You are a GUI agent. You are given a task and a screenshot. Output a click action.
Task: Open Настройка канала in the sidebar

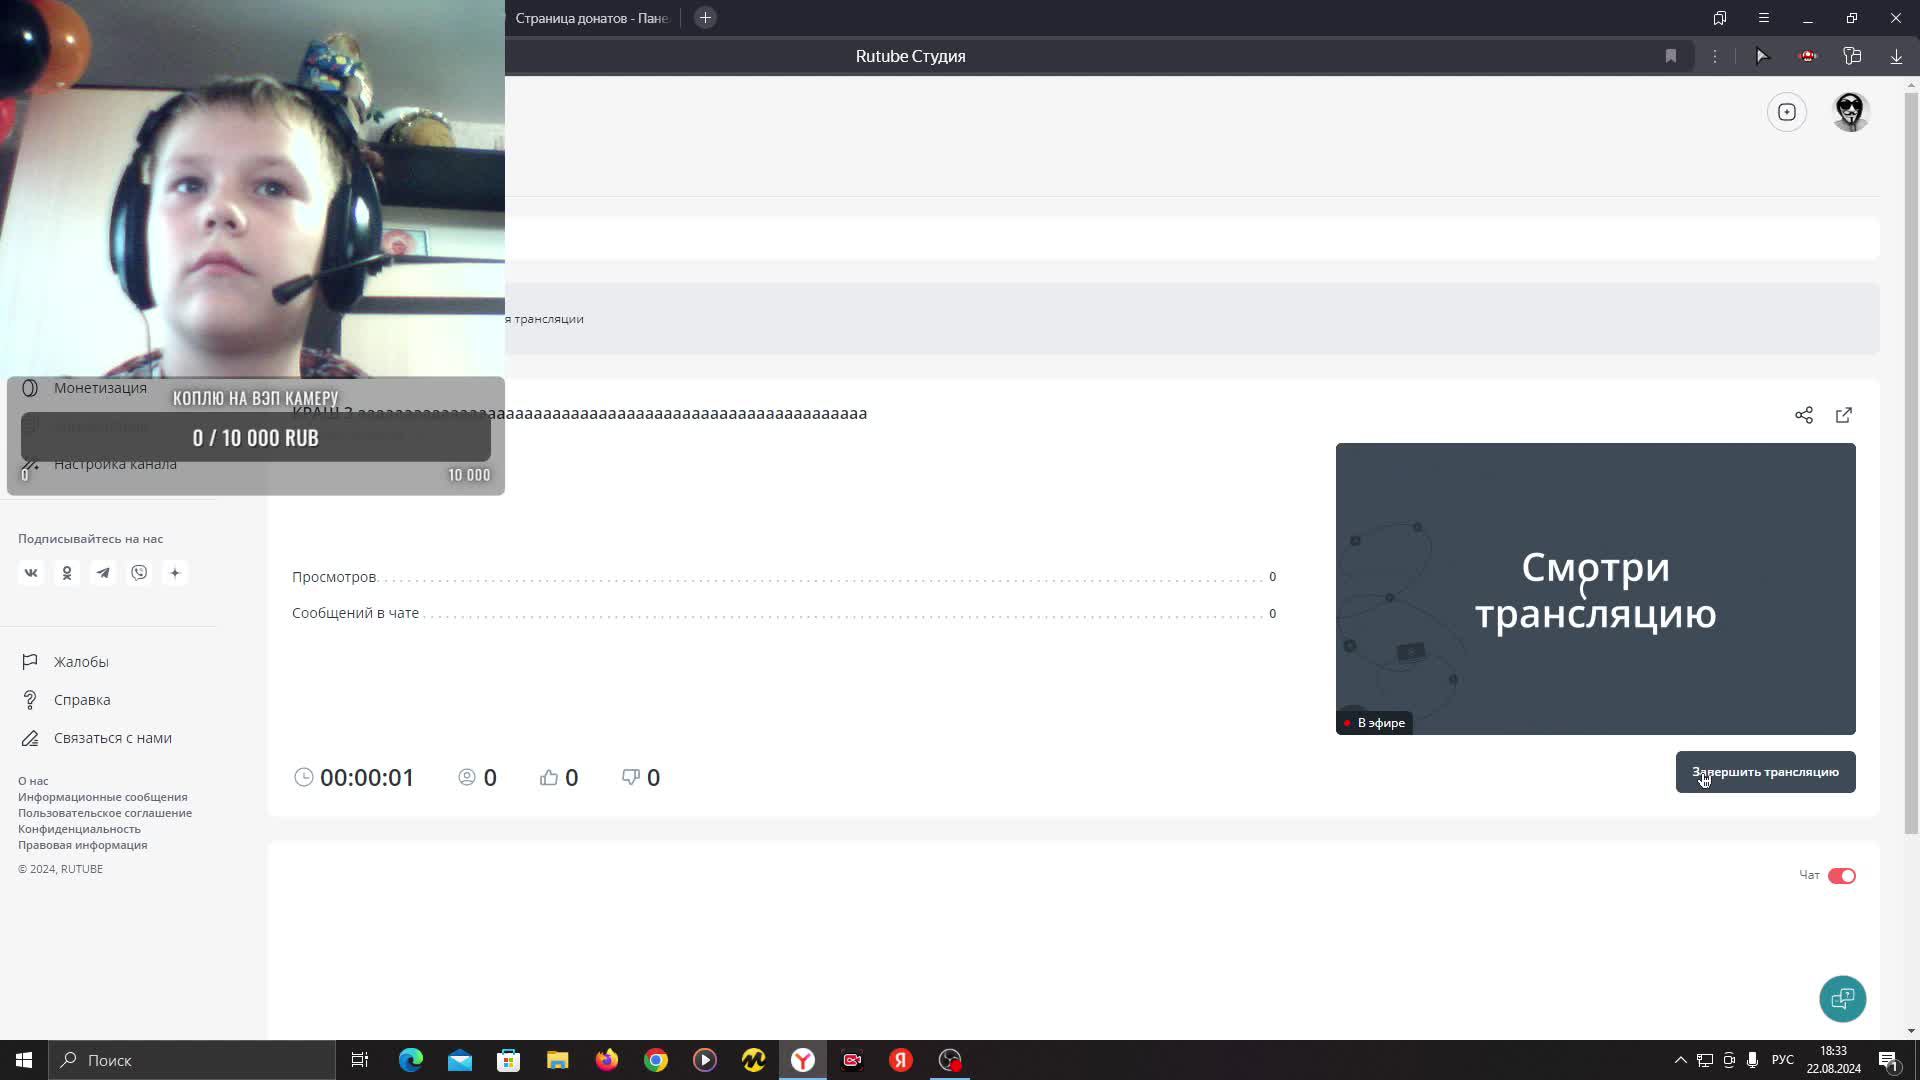pos(115,464)
